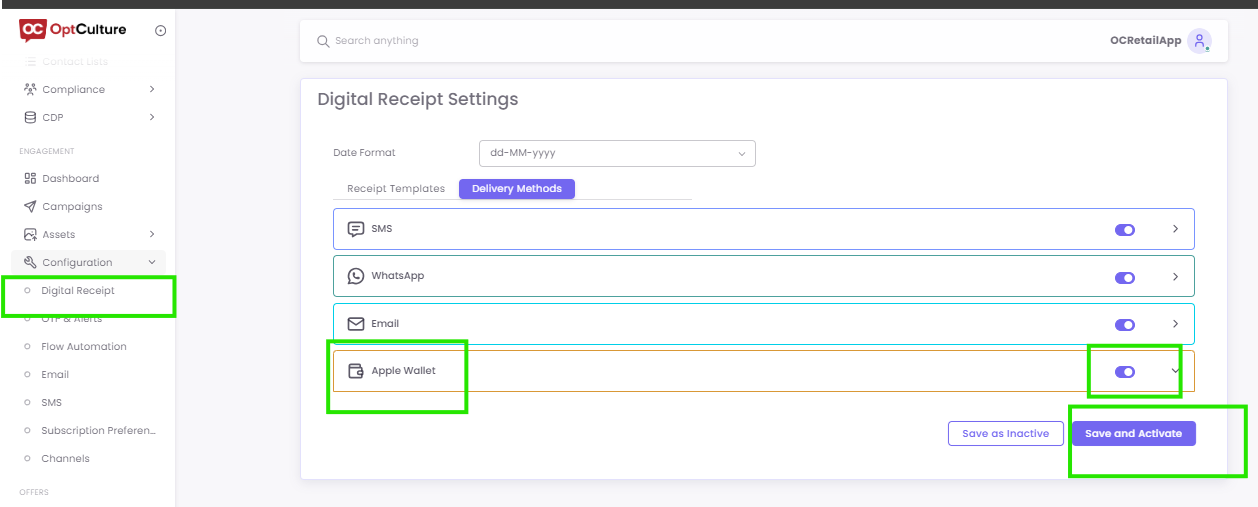Toggle the SMS delivery switch
The width and height of the screenshot is (1258, 507).
(x=1125, y=229)
